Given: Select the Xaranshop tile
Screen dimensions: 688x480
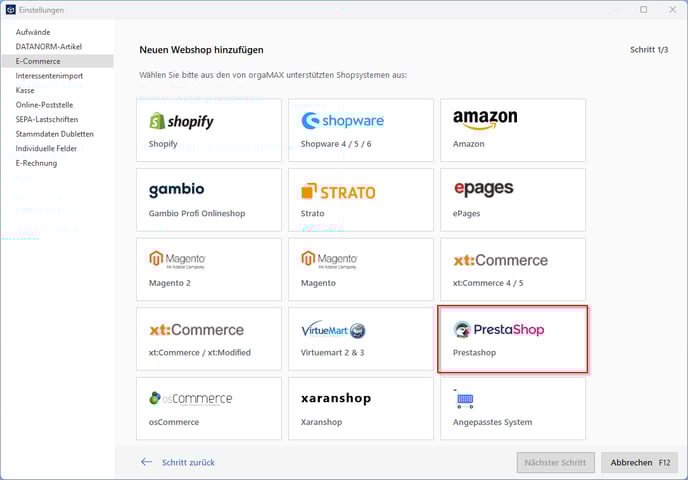Looking at the screenshot, I should [361, 408].
